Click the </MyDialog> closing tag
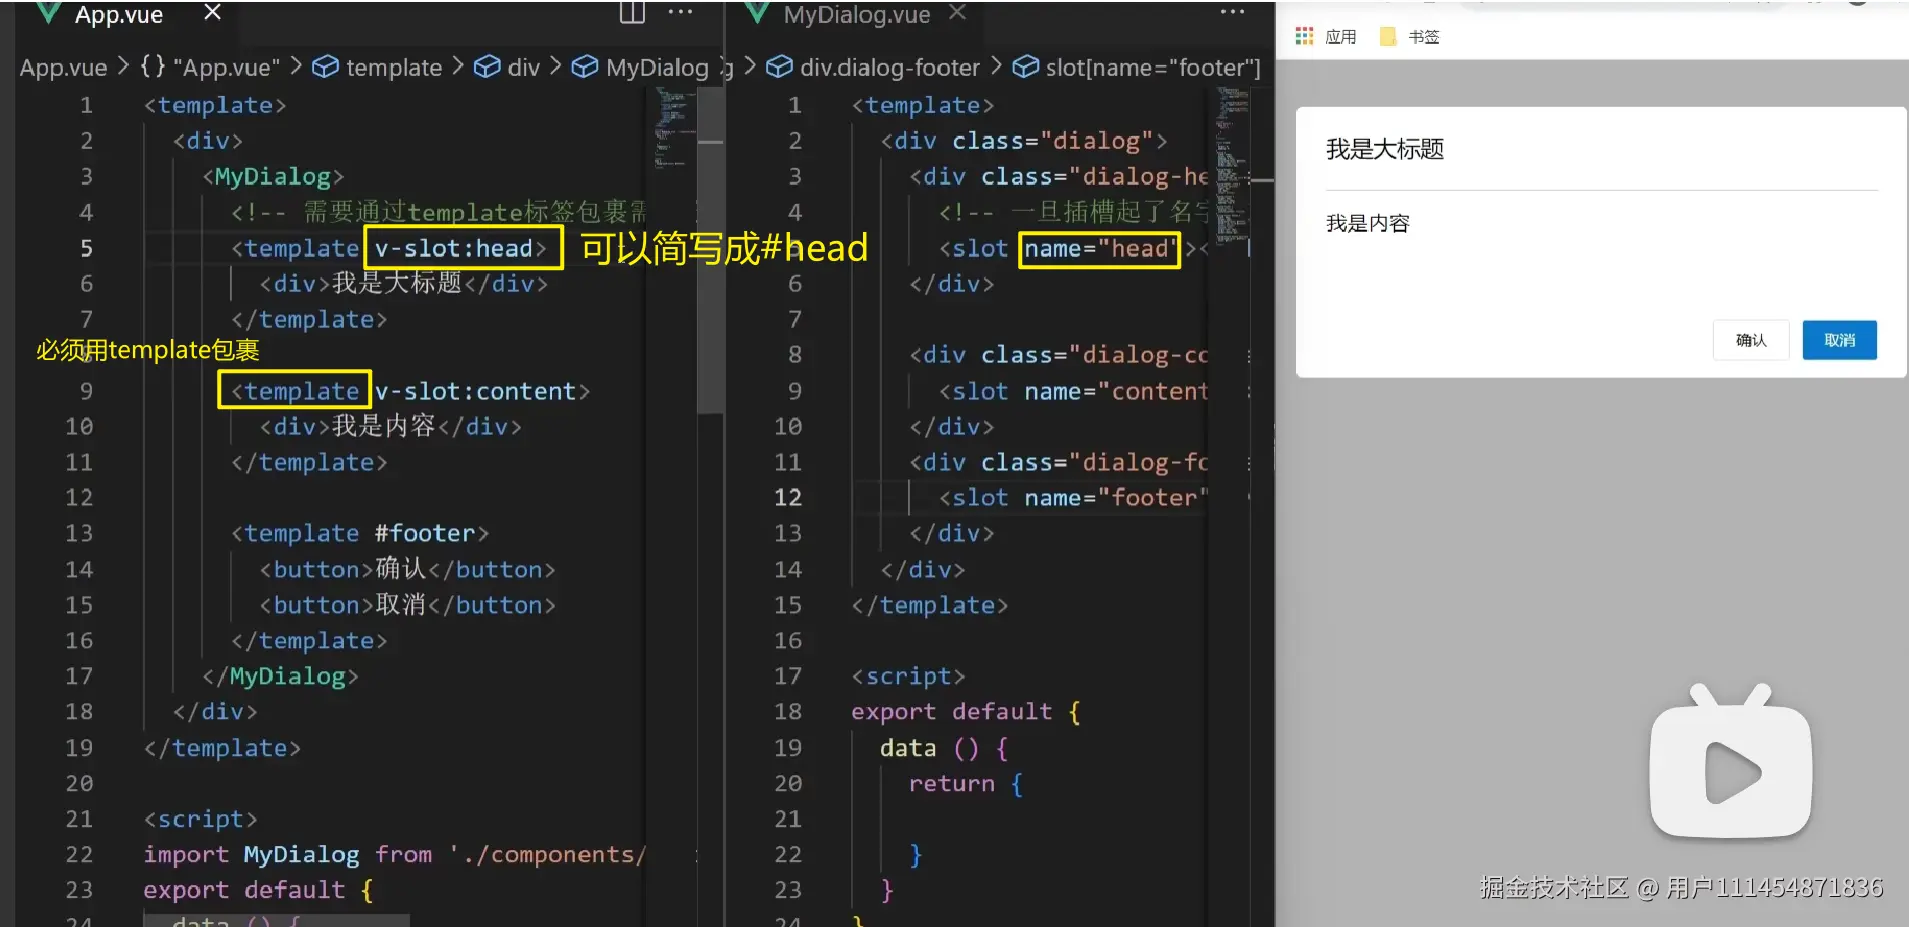This screenshot has width=1909, height=927. (280, 677)
